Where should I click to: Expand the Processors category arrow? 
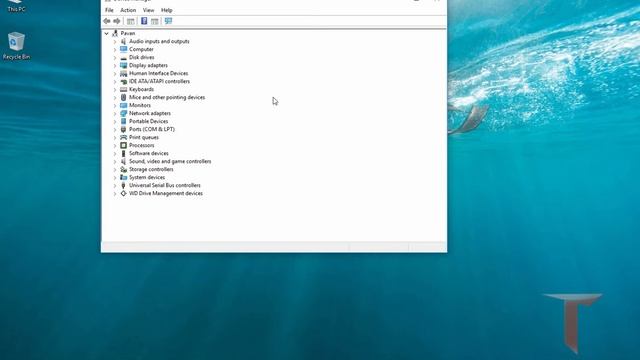coord(115,146)
